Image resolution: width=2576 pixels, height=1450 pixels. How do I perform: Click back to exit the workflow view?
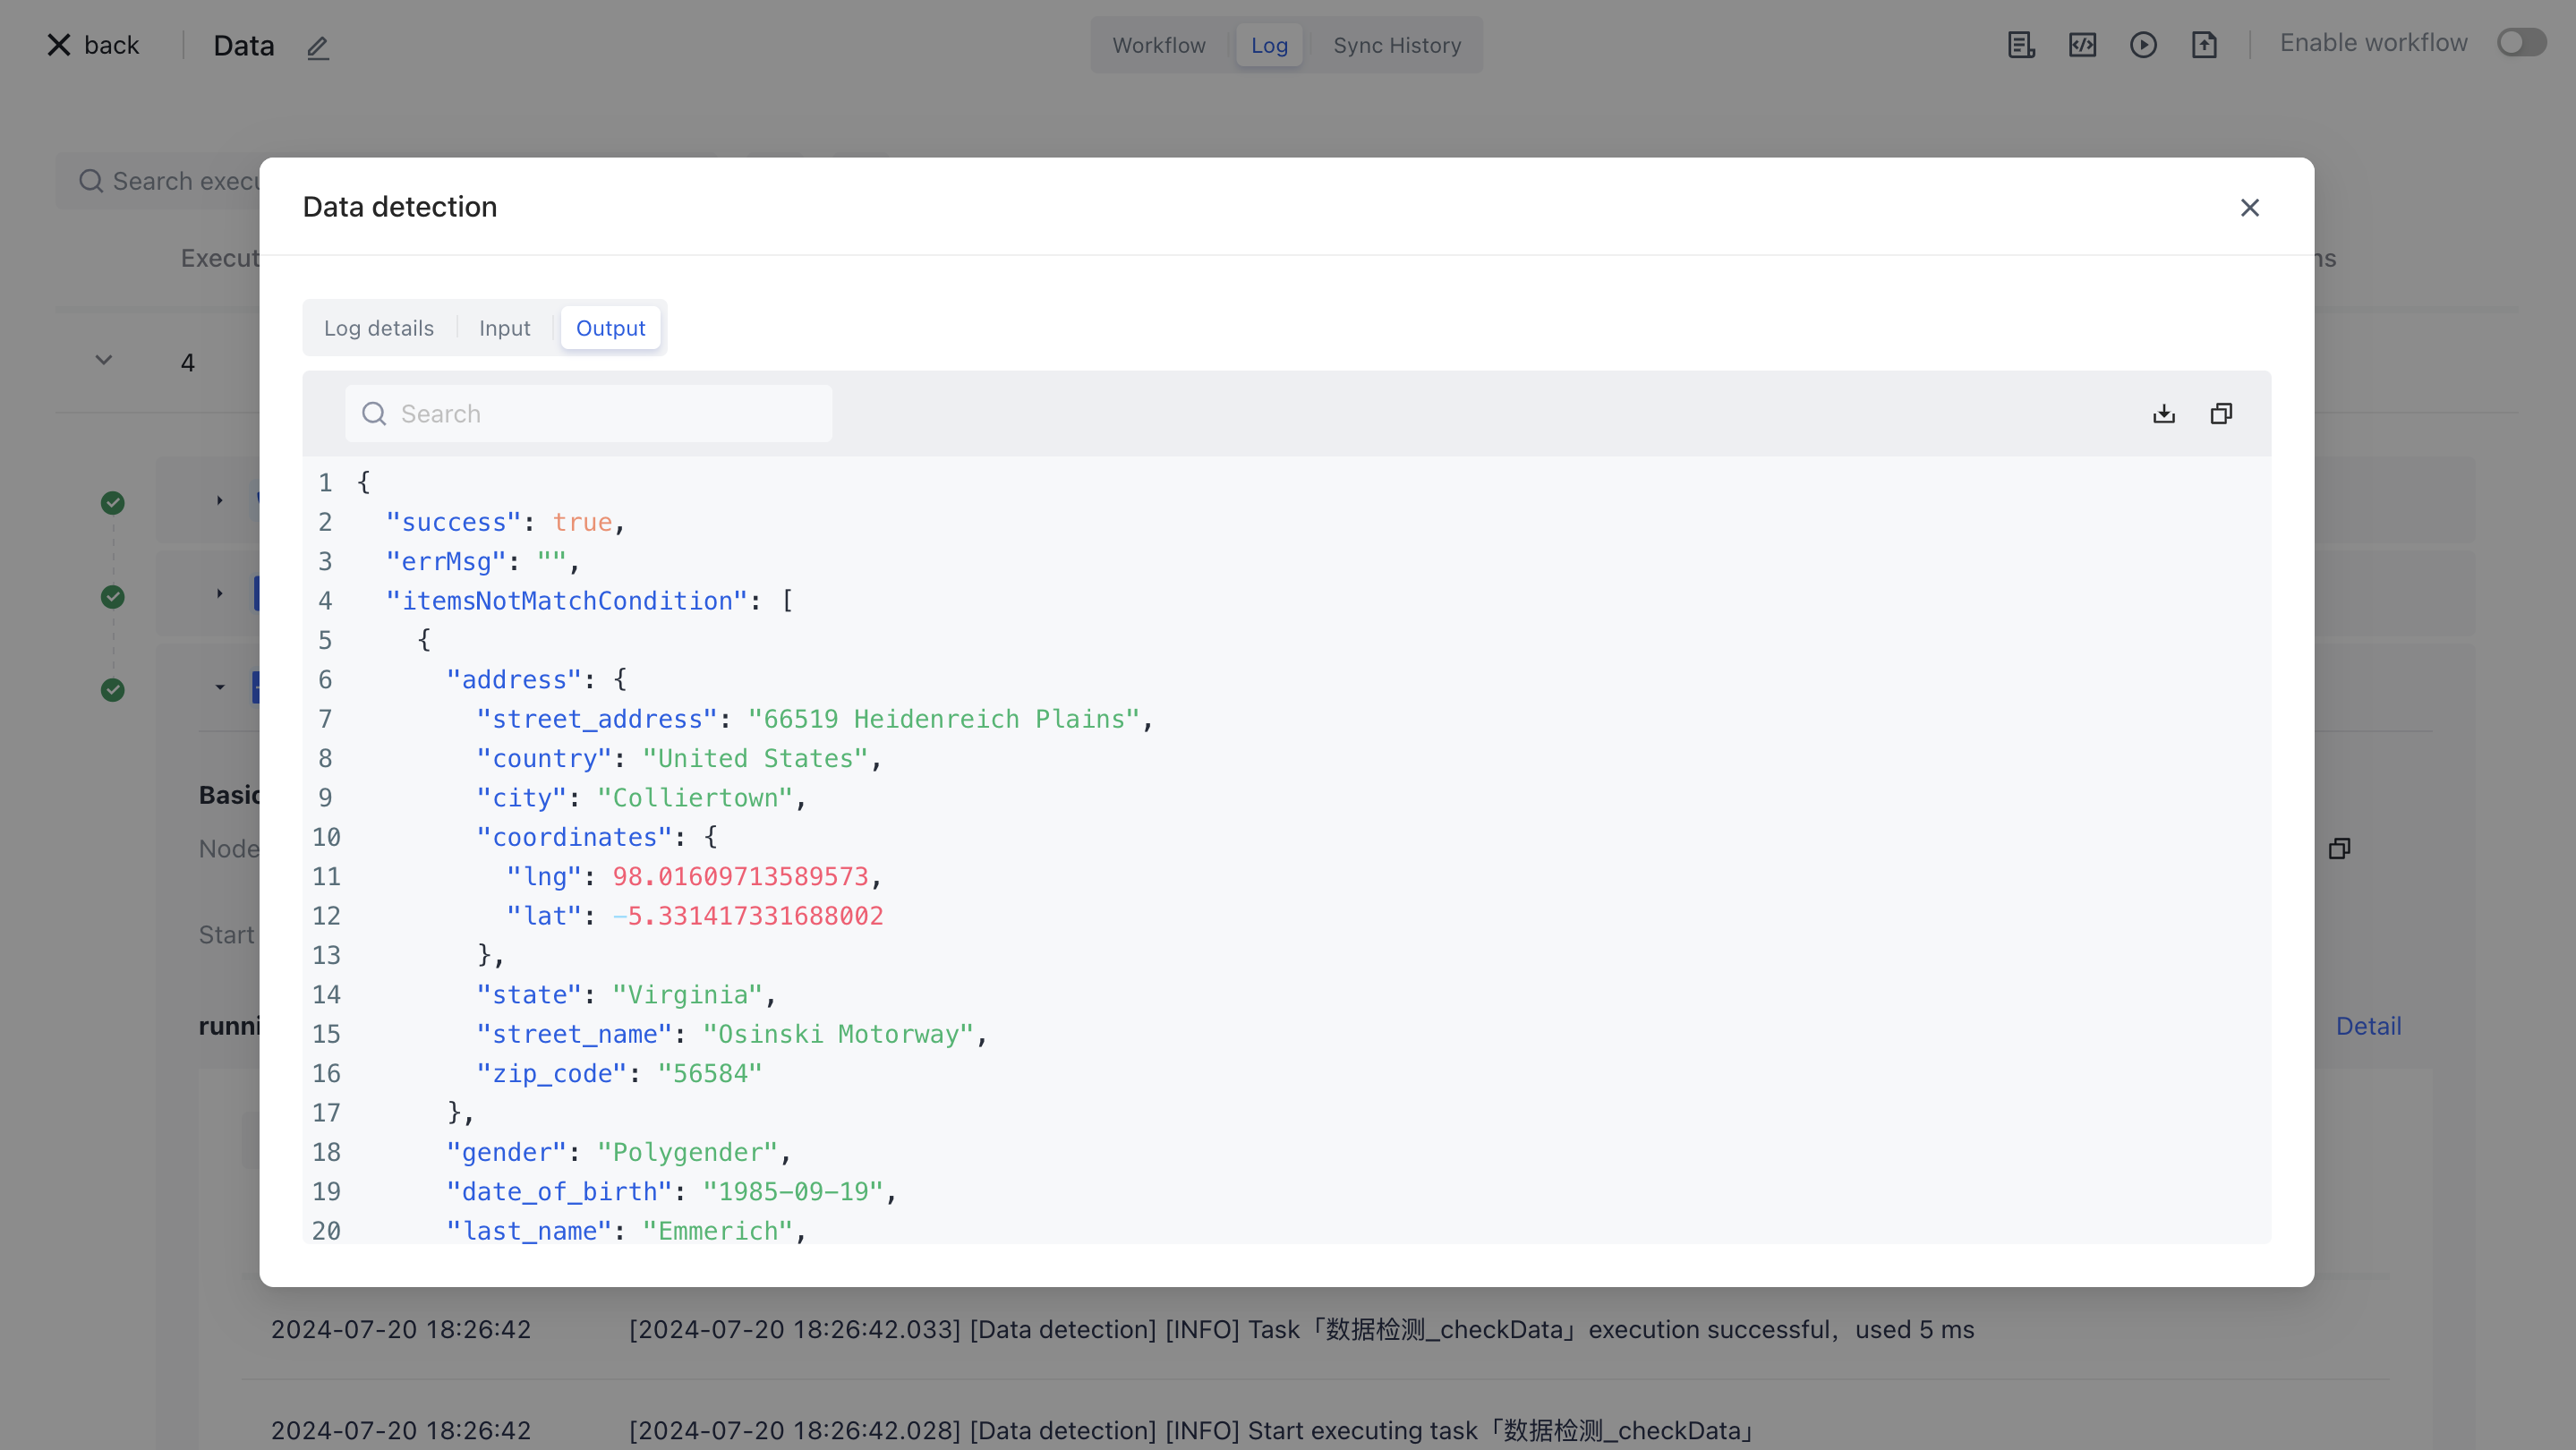click(x=91, y=44)
